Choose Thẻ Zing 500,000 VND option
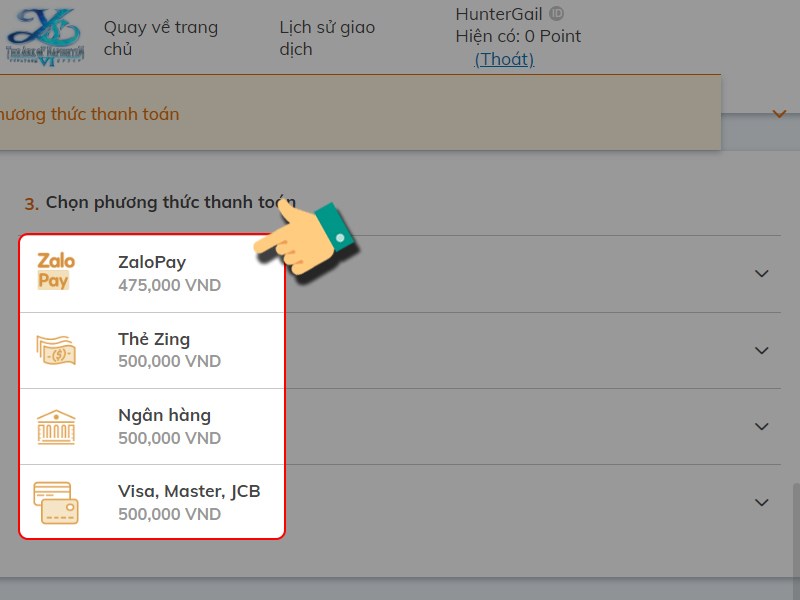Screen dimensions: 800x600 point(168,350)
